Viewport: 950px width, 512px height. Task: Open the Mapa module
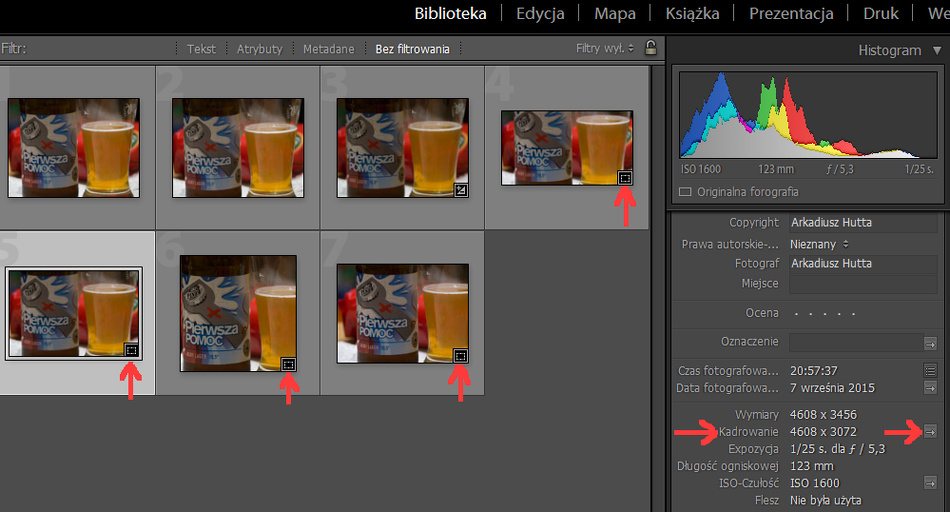pos(614,14)
